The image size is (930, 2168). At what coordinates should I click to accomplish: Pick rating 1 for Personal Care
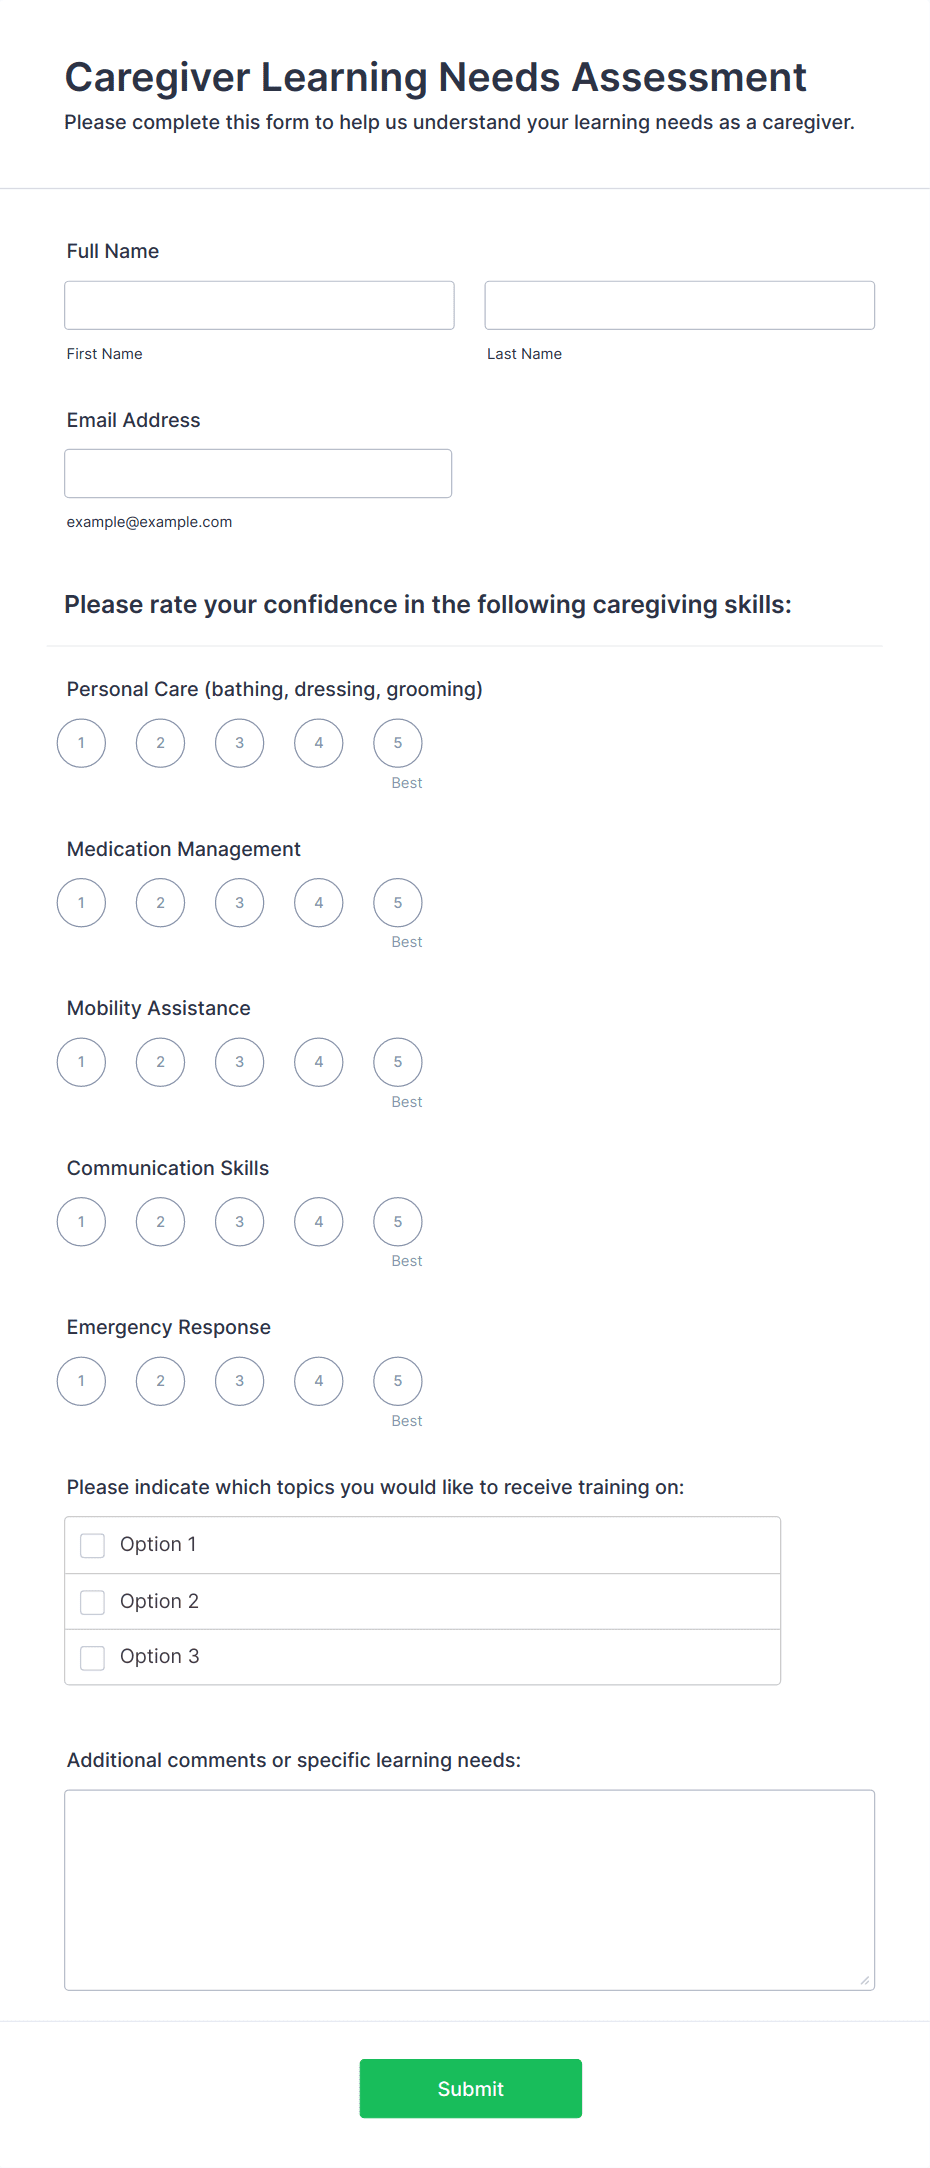point(80,742)
